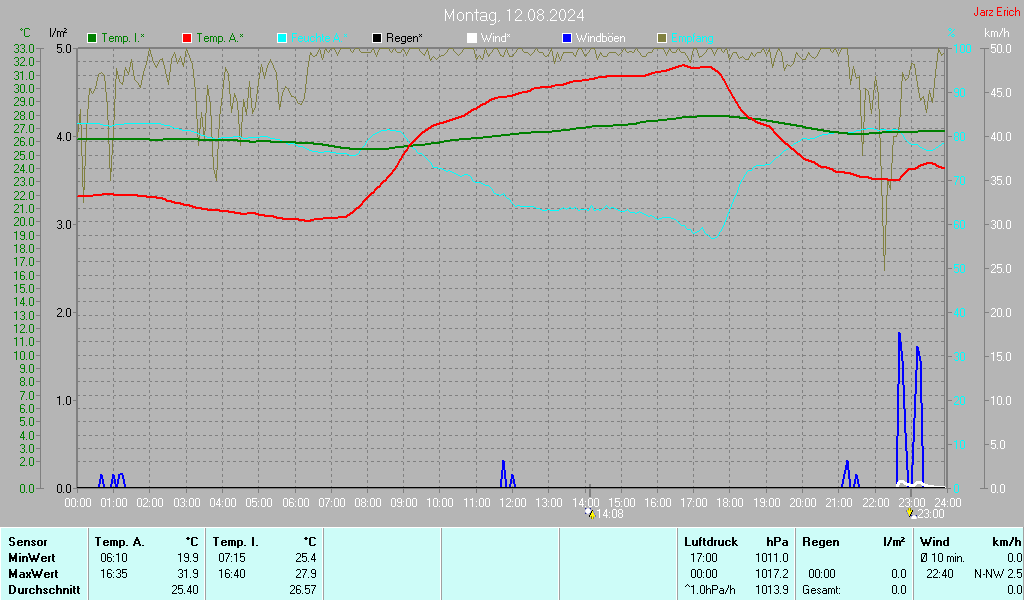The width and height of the screenshot is (1024, 600).
Task: Select the Regen legend label
Action: tap(404, 38)
